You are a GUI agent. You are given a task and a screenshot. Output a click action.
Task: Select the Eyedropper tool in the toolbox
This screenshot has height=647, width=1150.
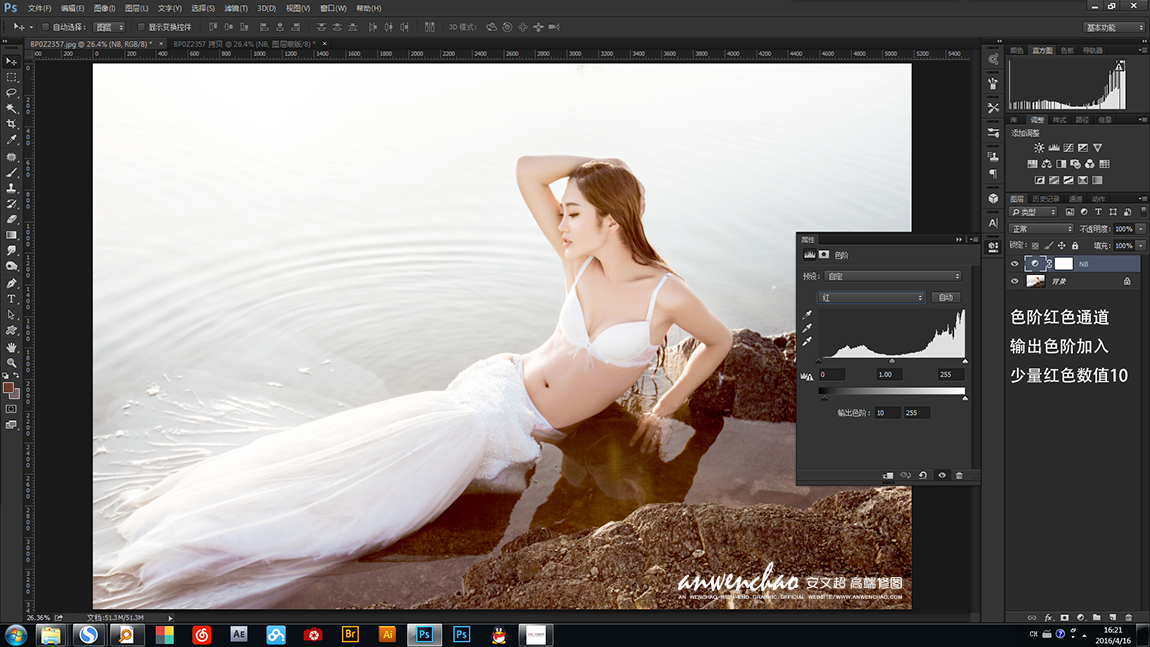11,140
